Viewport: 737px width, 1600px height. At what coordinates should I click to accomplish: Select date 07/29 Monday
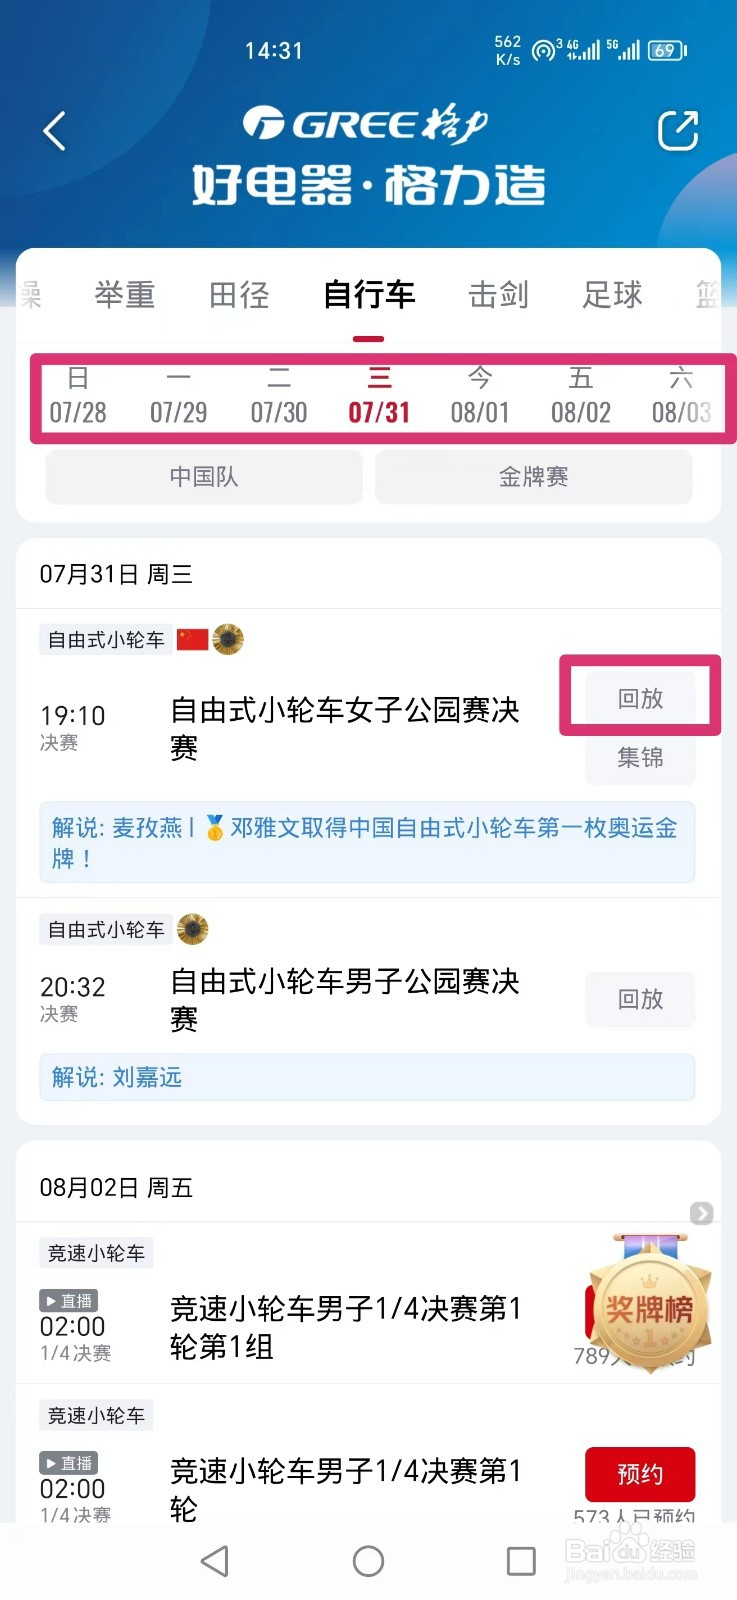coord(179,396)
